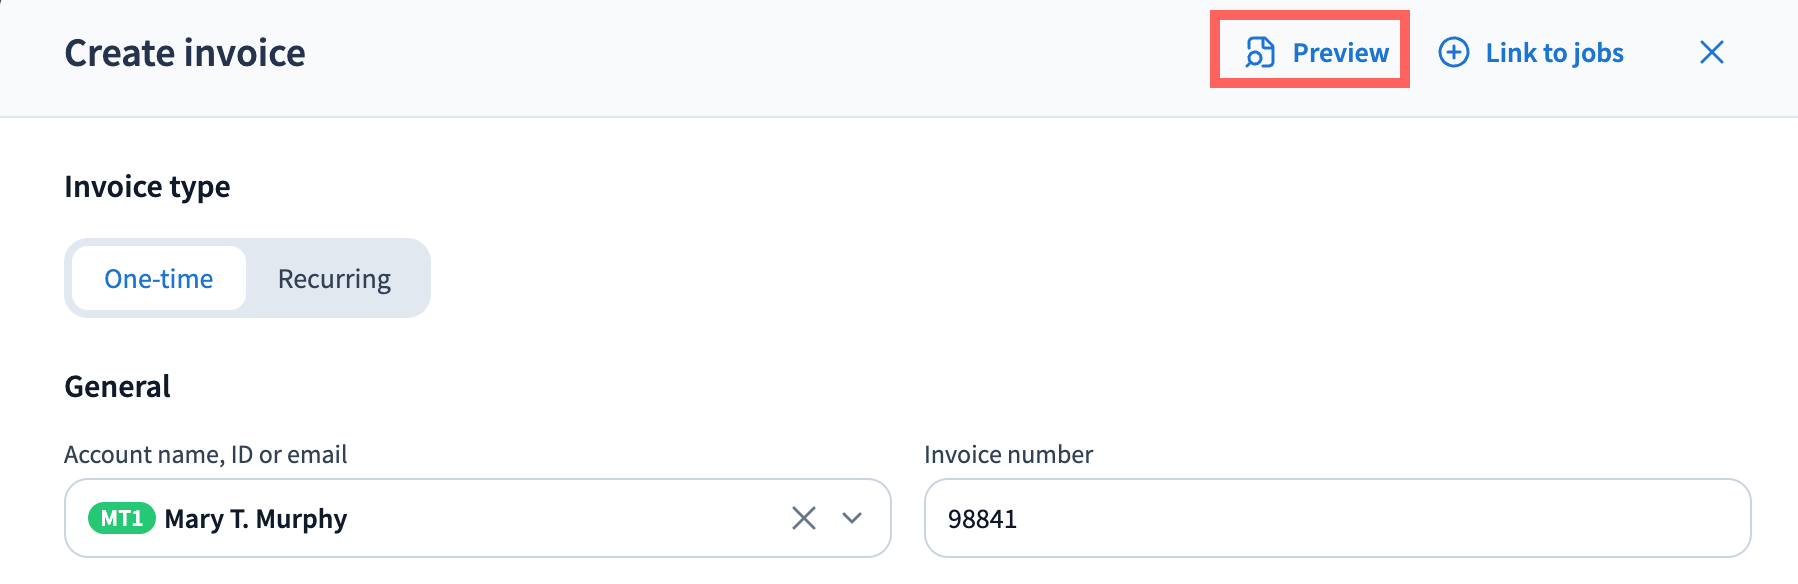Click the green MT1 account badge
The height and width of the screenshot is (584, 1798).
tap(121, 518)
